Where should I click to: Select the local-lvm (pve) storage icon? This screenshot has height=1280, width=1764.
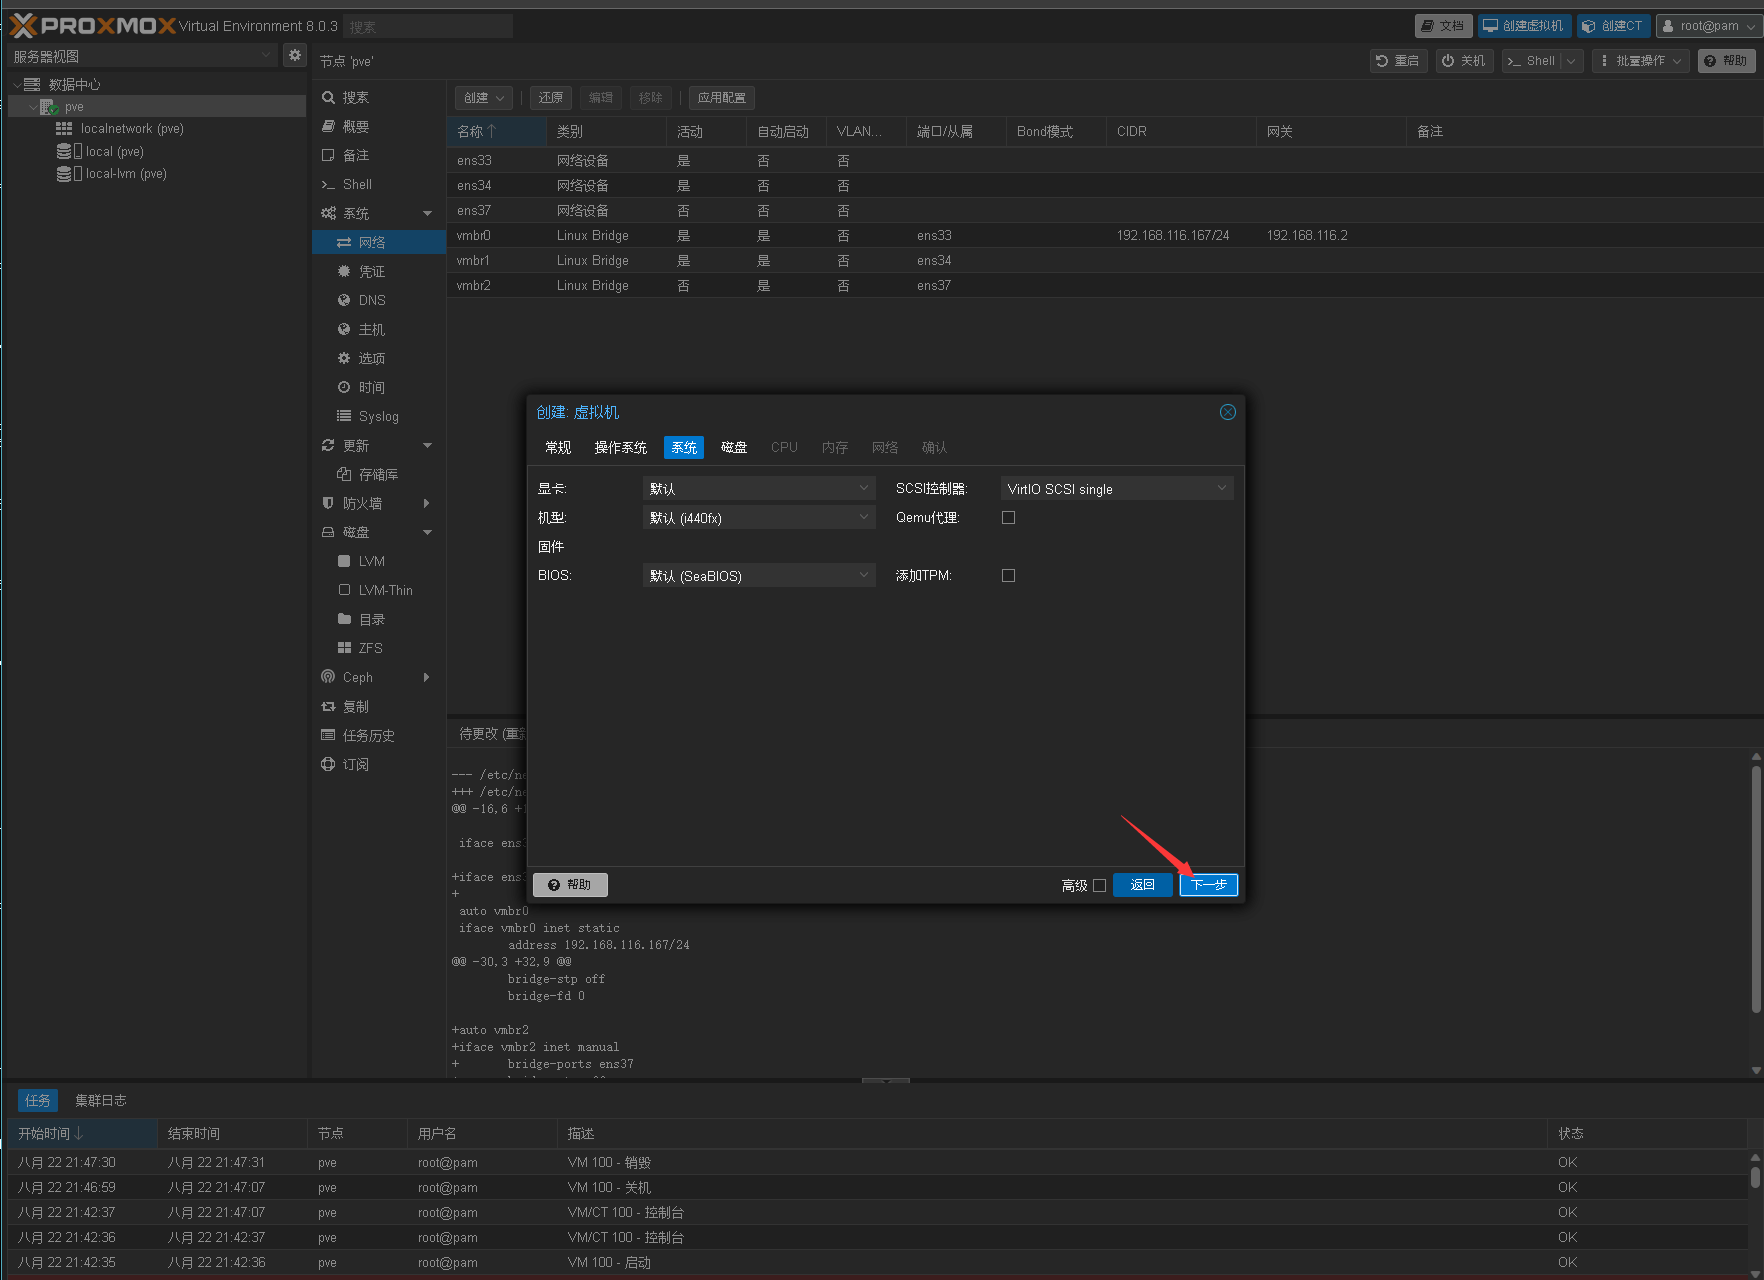point(66,174)
